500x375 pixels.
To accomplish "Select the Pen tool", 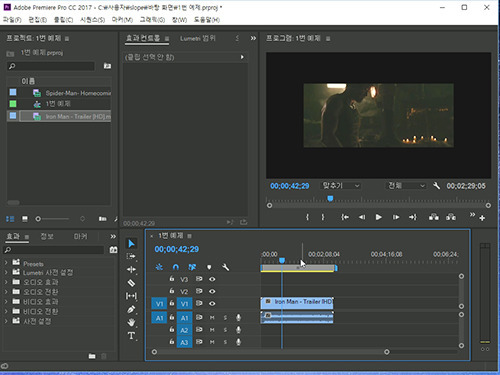I will point(131,309).
